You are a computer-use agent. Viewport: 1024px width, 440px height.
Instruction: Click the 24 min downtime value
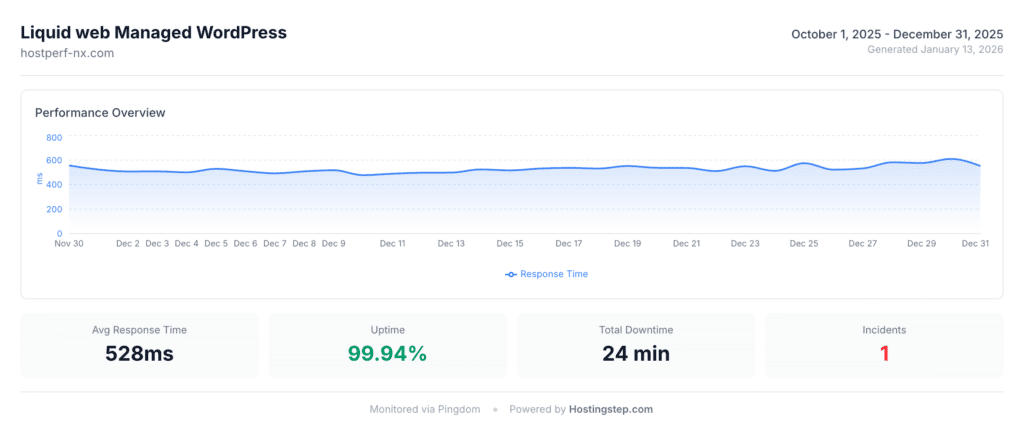point(636,354)
